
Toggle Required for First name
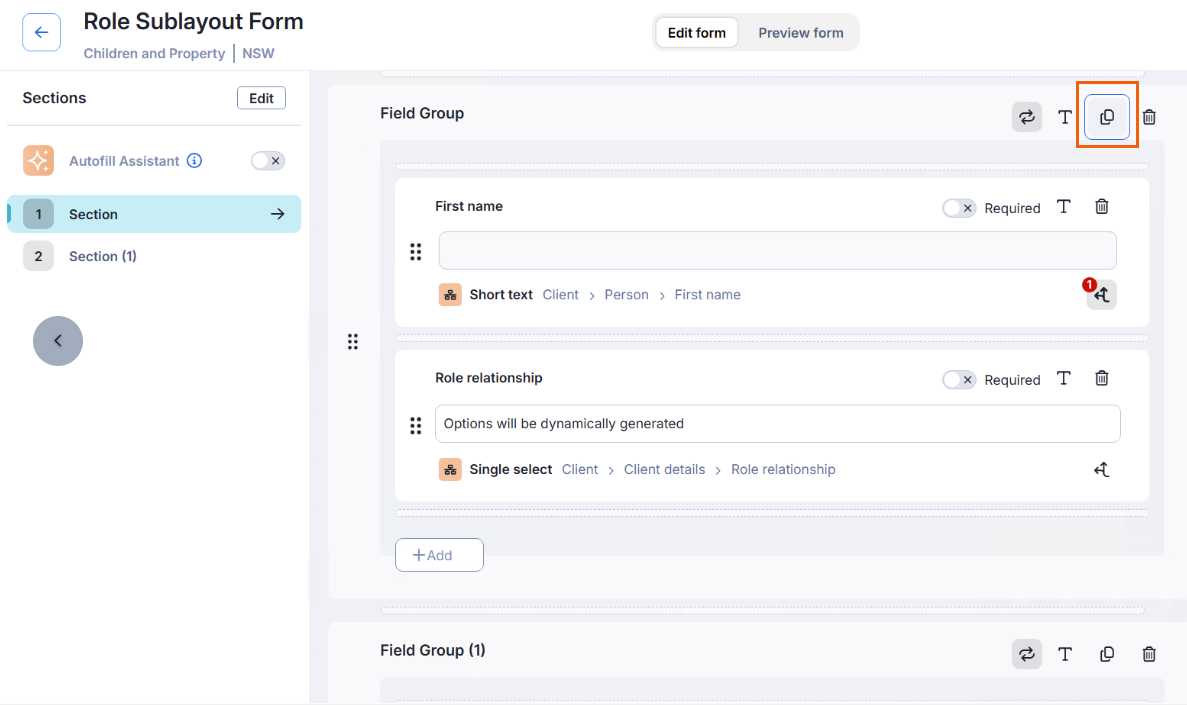[958, 208]
